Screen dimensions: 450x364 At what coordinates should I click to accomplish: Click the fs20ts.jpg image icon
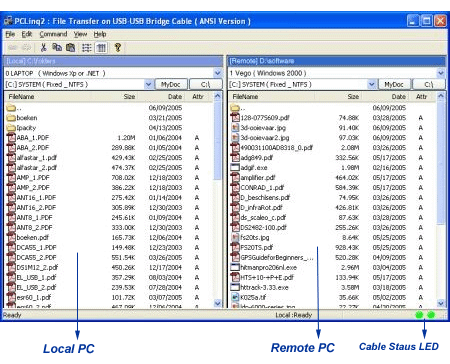click(x=235, y=238)
